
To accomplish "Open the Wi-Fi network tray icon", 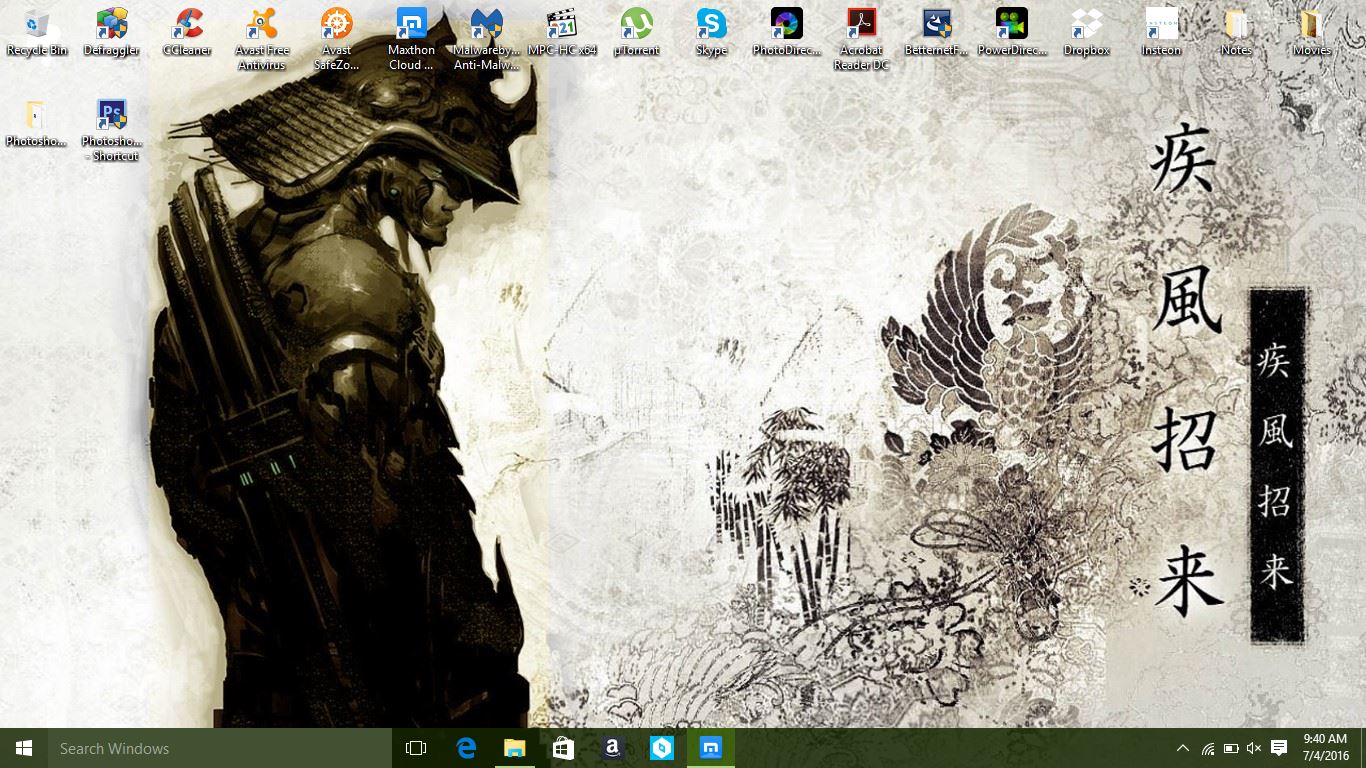I will 1208,748.
